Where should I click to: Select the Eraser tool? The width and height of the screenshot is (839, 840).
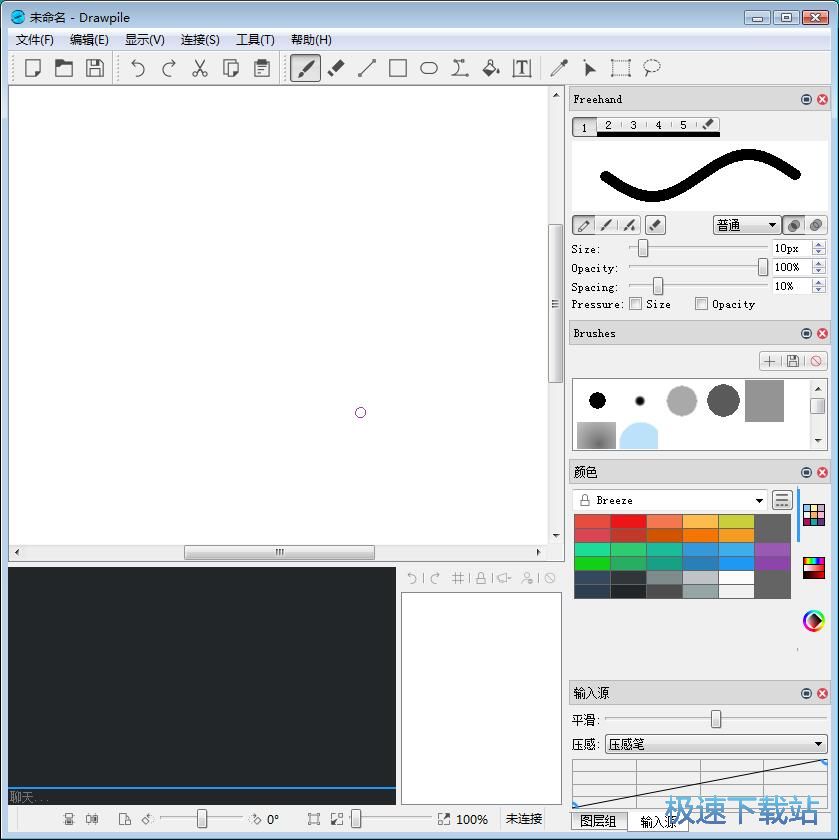(x=336, y=68)
